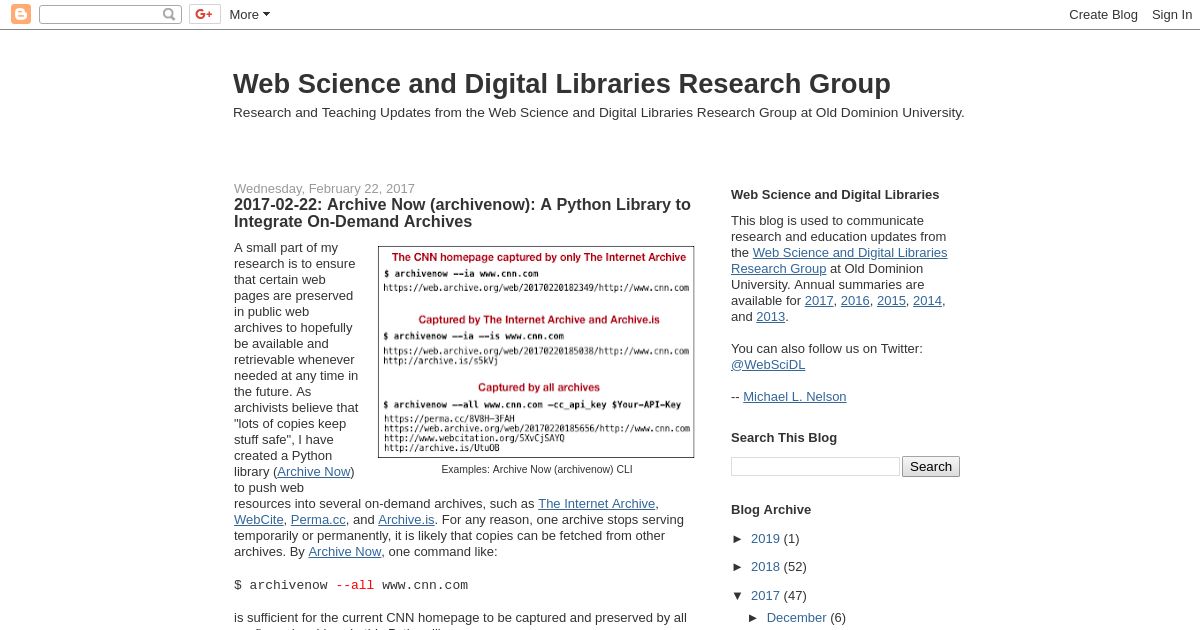Follow the Archive.is link
Viewport: 1200px width, 630px height.
pyautogui.click(x=406, y=520)
